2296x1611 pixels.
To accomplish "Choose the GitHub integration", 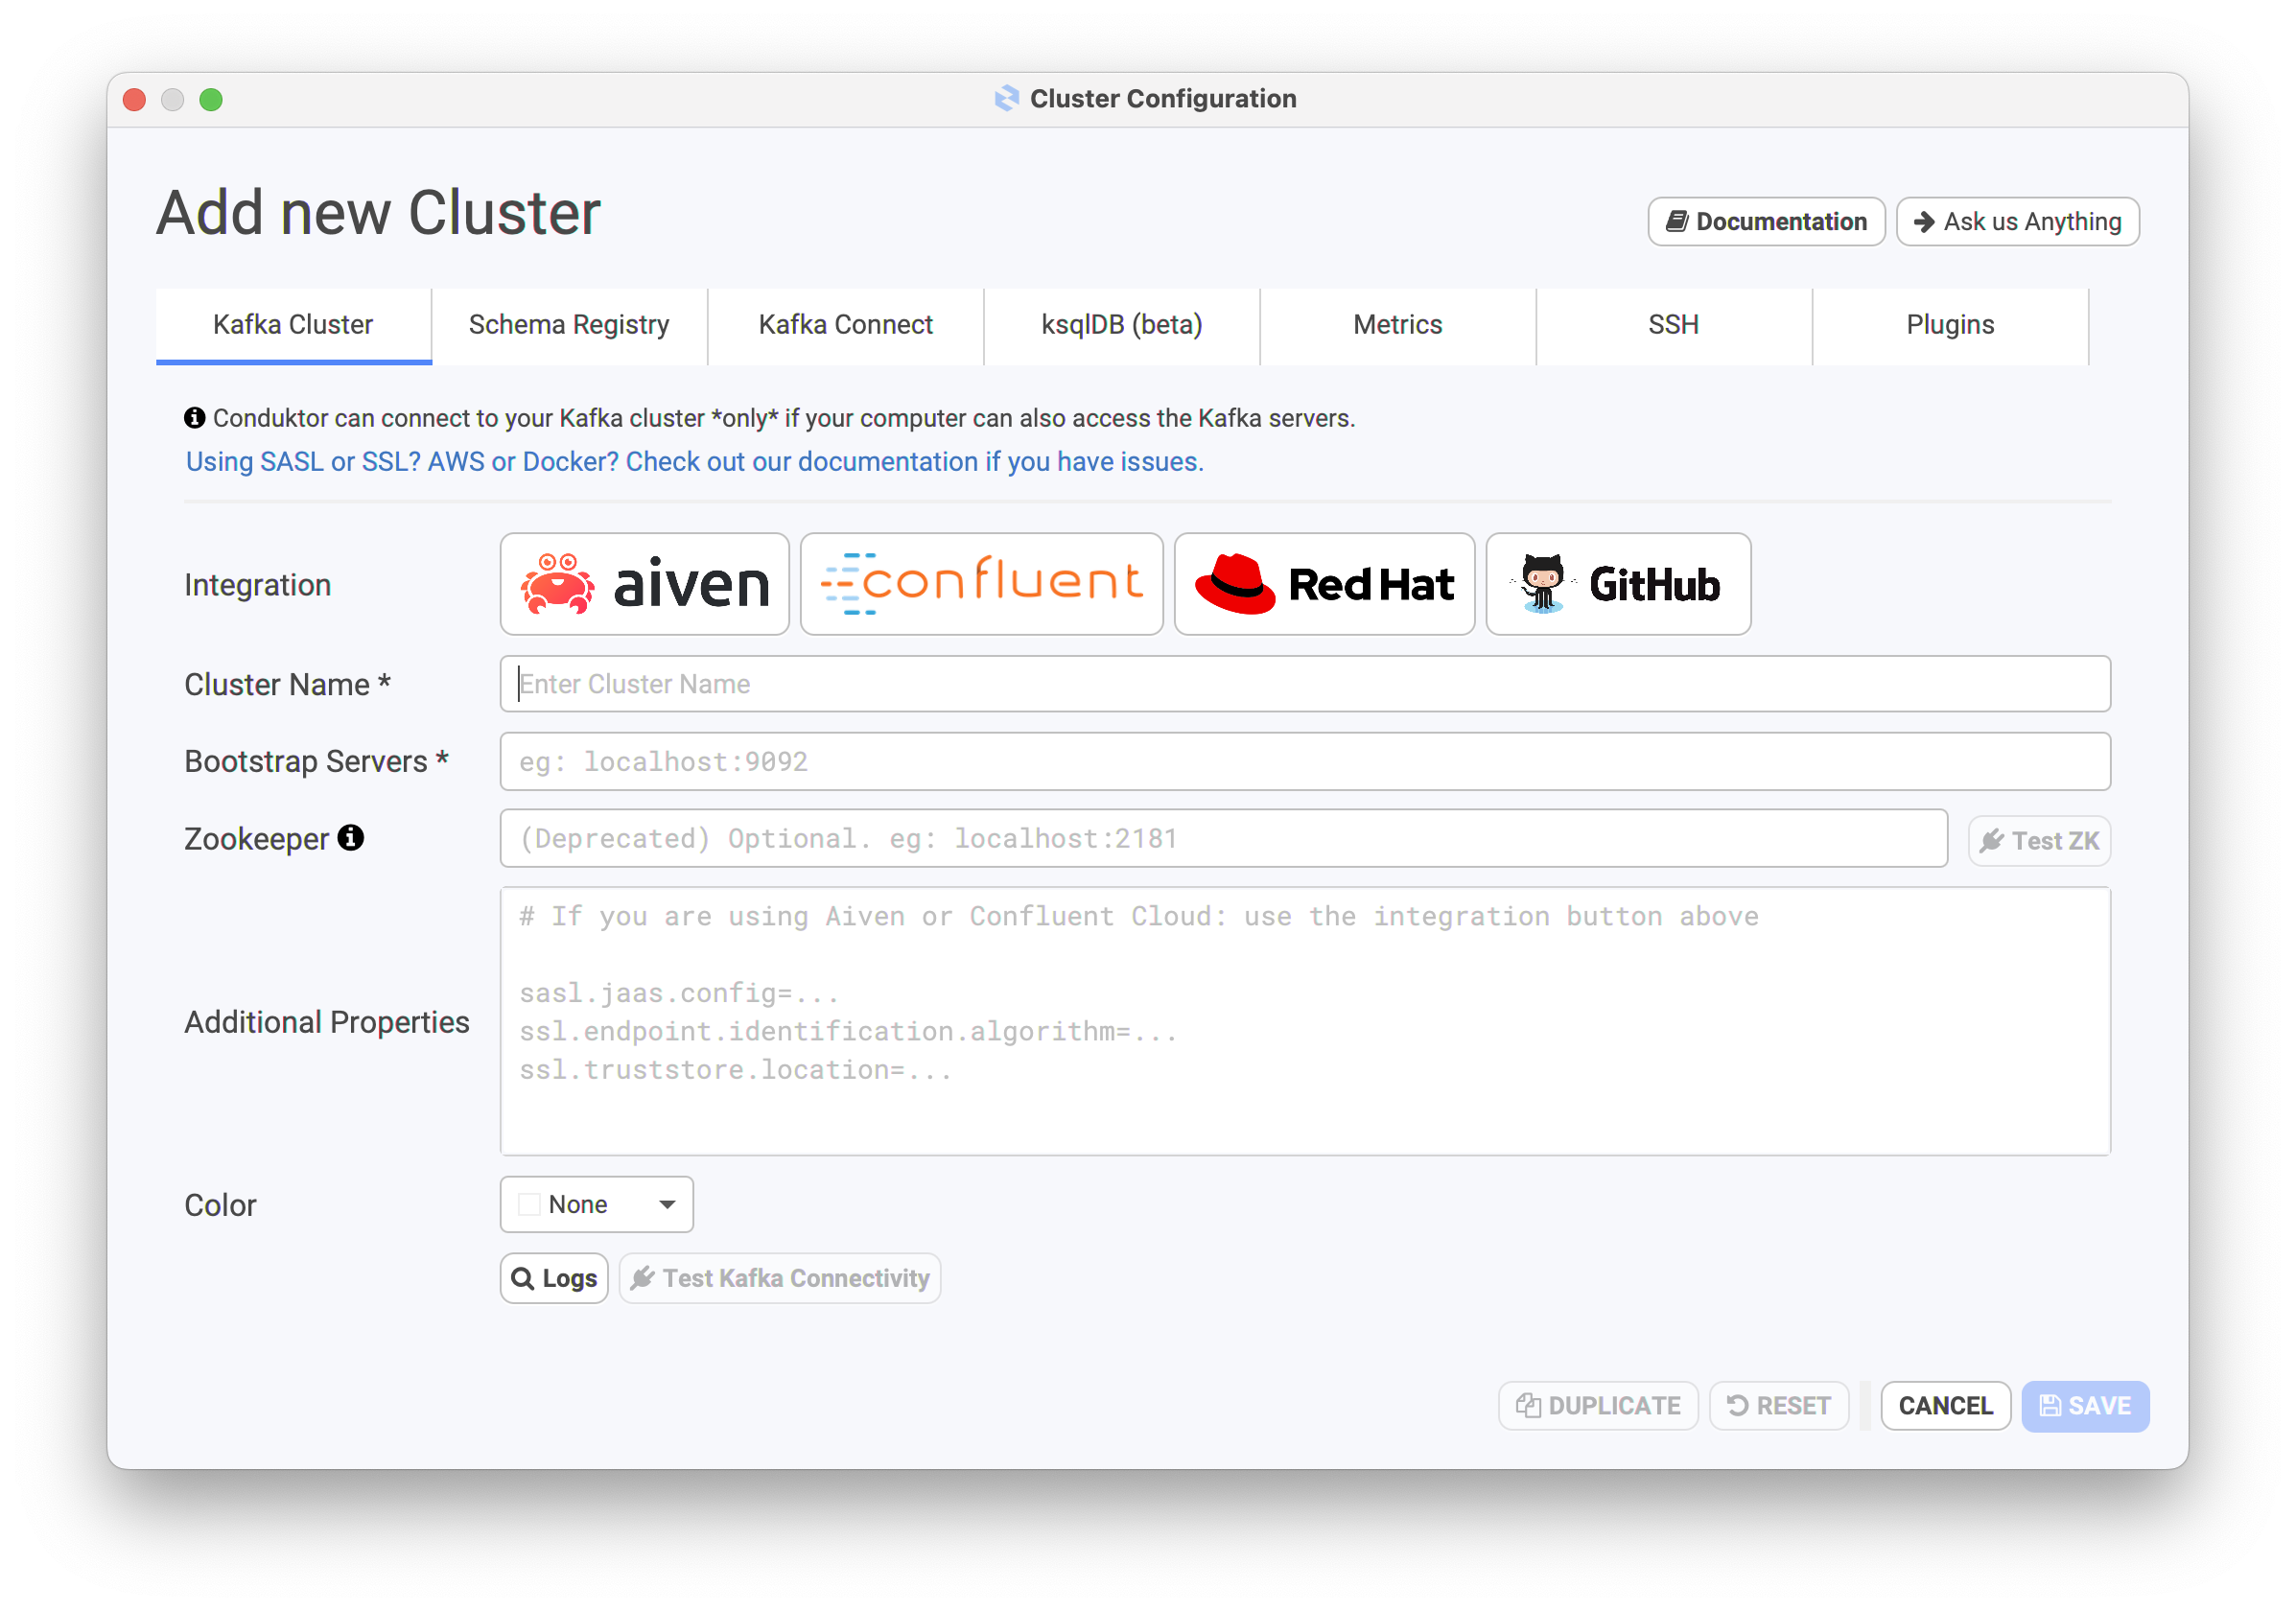I will click(x=1618, y=584).
